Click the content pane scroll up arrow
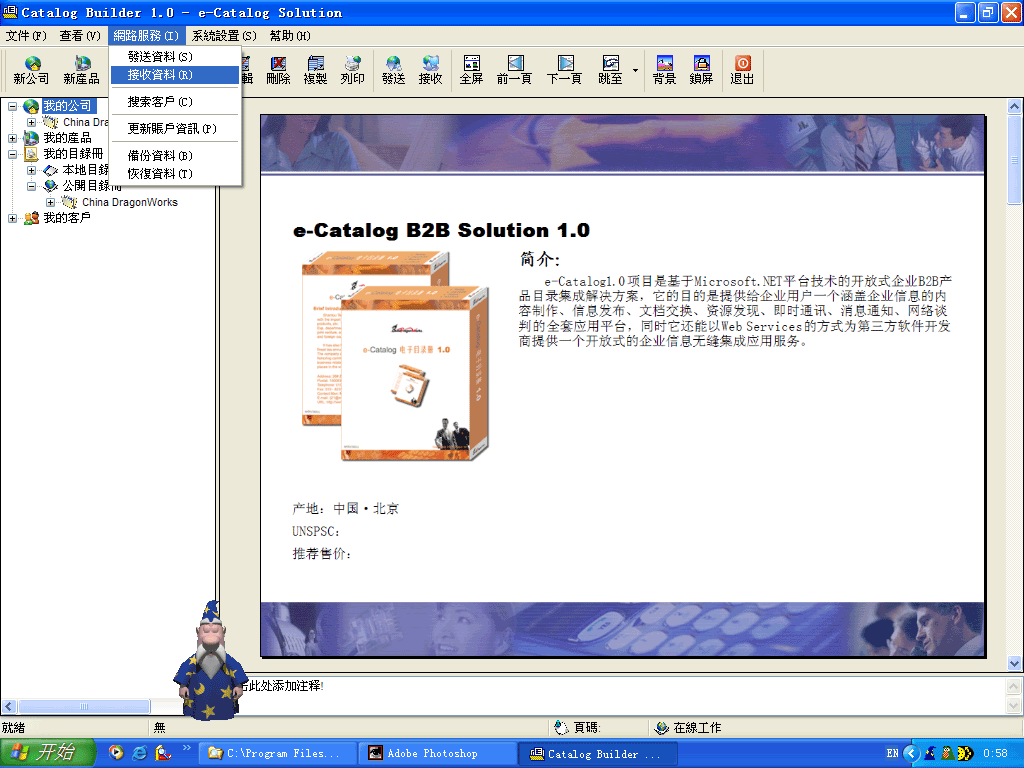The image size is (1024, 768). tap(1014, 106)
